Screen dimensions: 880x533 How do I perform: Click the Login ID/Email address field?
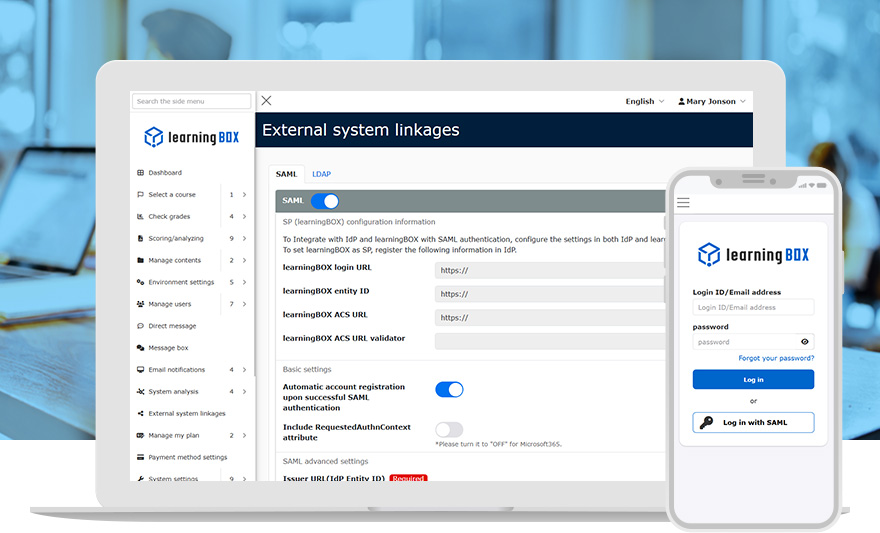[x=753, y=308]
